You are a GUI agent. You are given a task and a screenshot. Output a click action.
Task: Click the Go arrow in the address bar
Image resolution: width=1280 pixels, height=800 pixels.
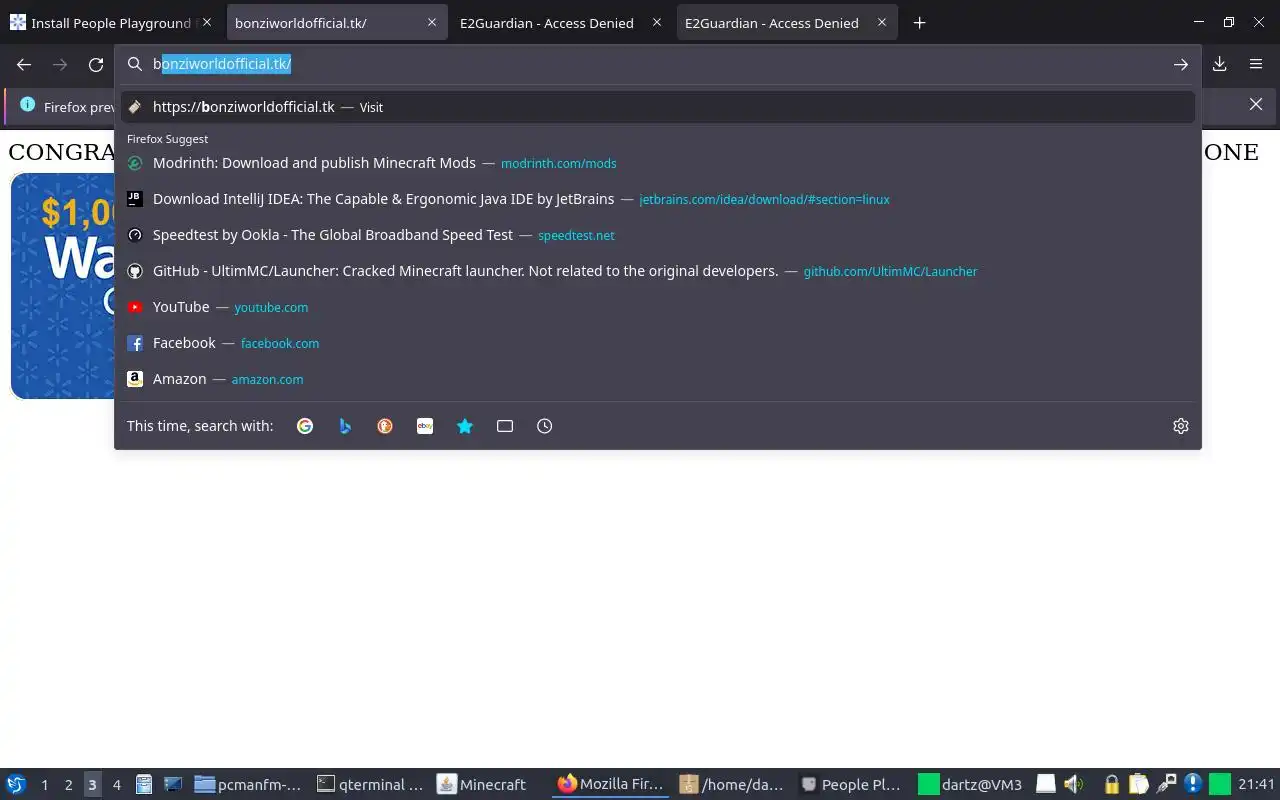click(x=1181, y=64)
